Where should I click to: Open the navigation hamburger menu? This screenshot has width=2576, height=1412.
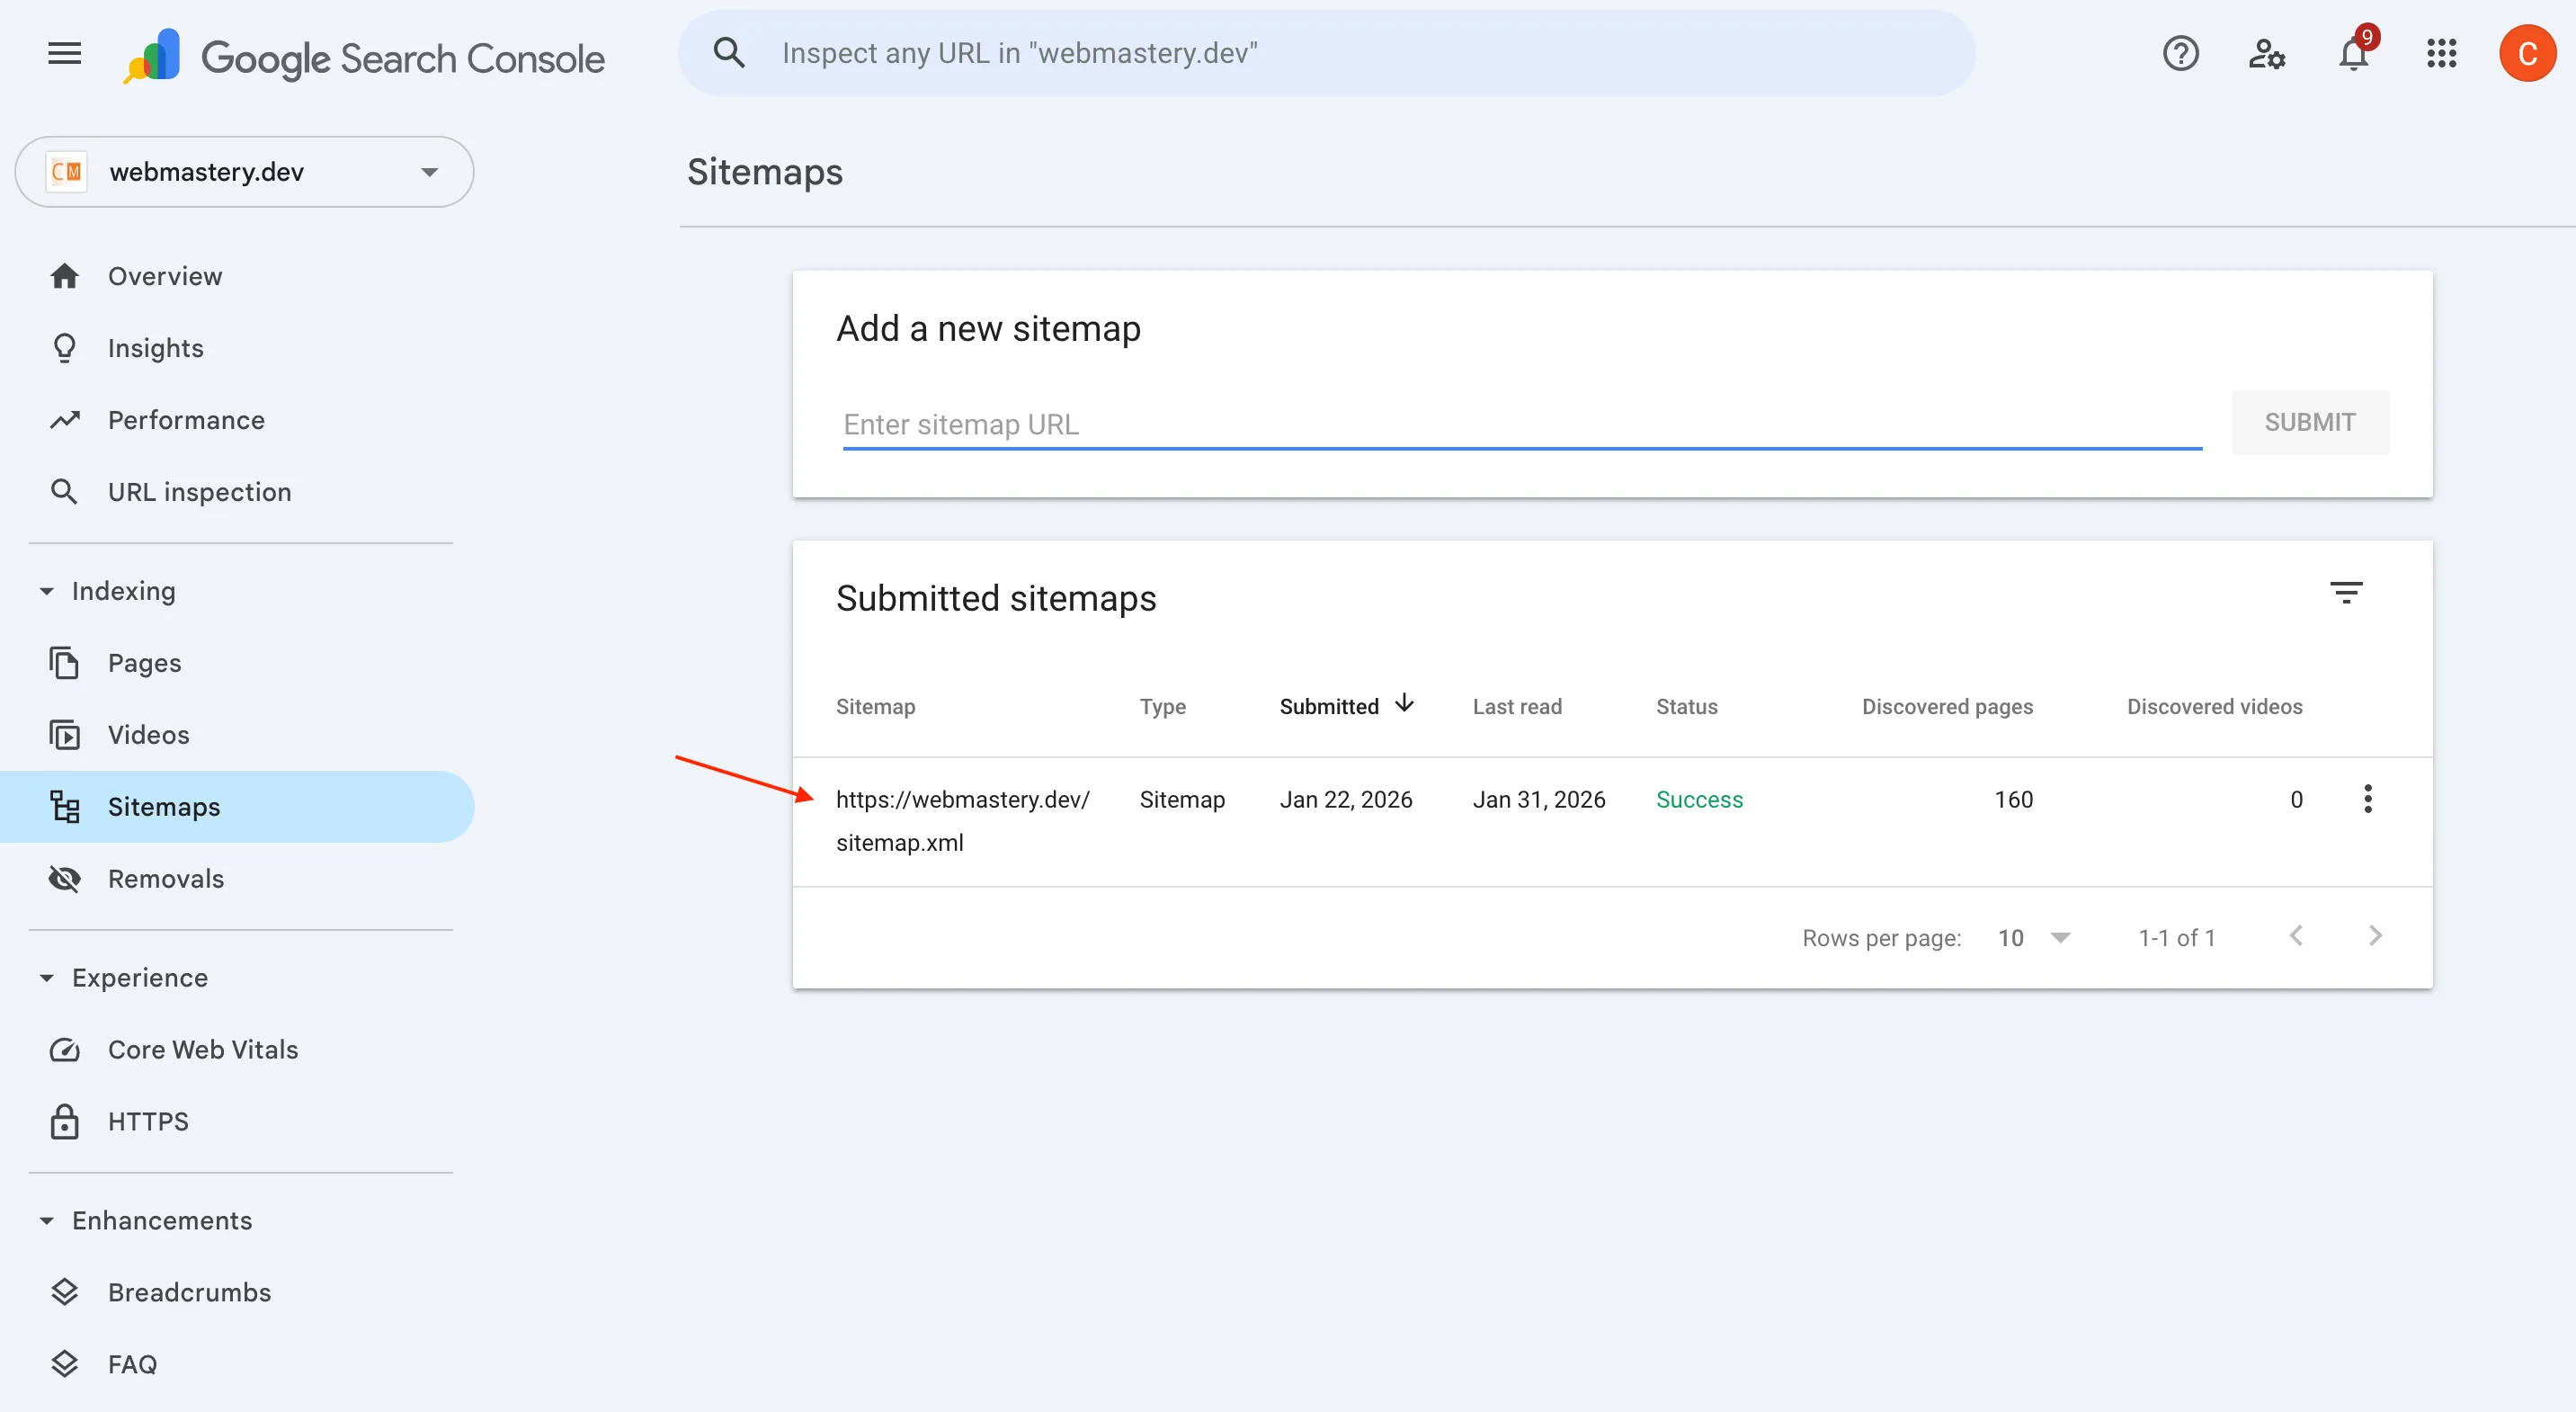pyautogui.click(x=63, y=53)
